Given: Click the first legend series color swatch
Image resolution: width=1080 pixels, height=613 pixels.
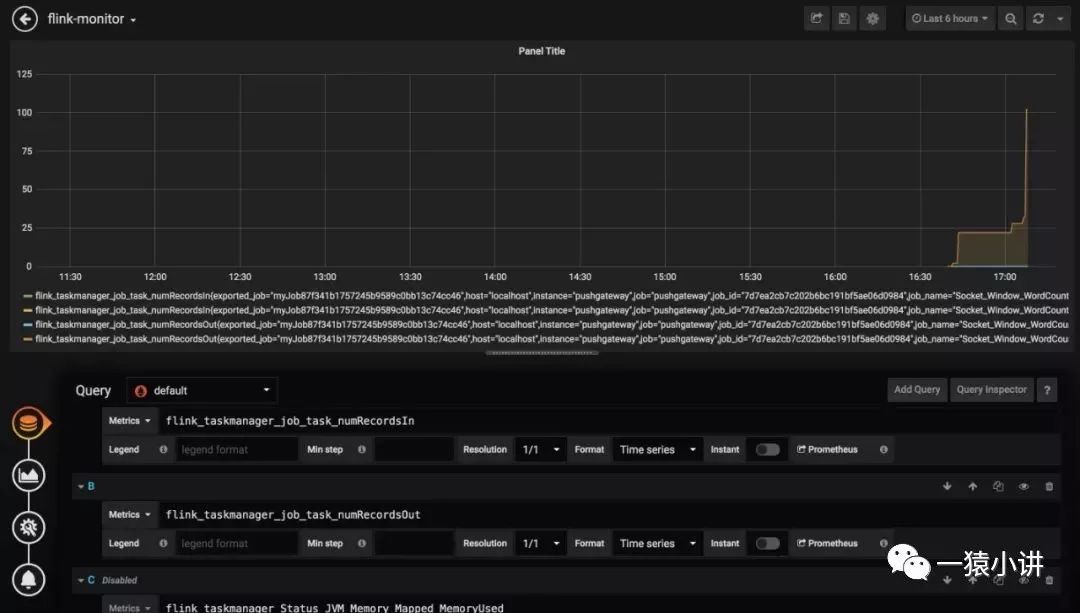Looking at the screenshot, I should (27, 296).
